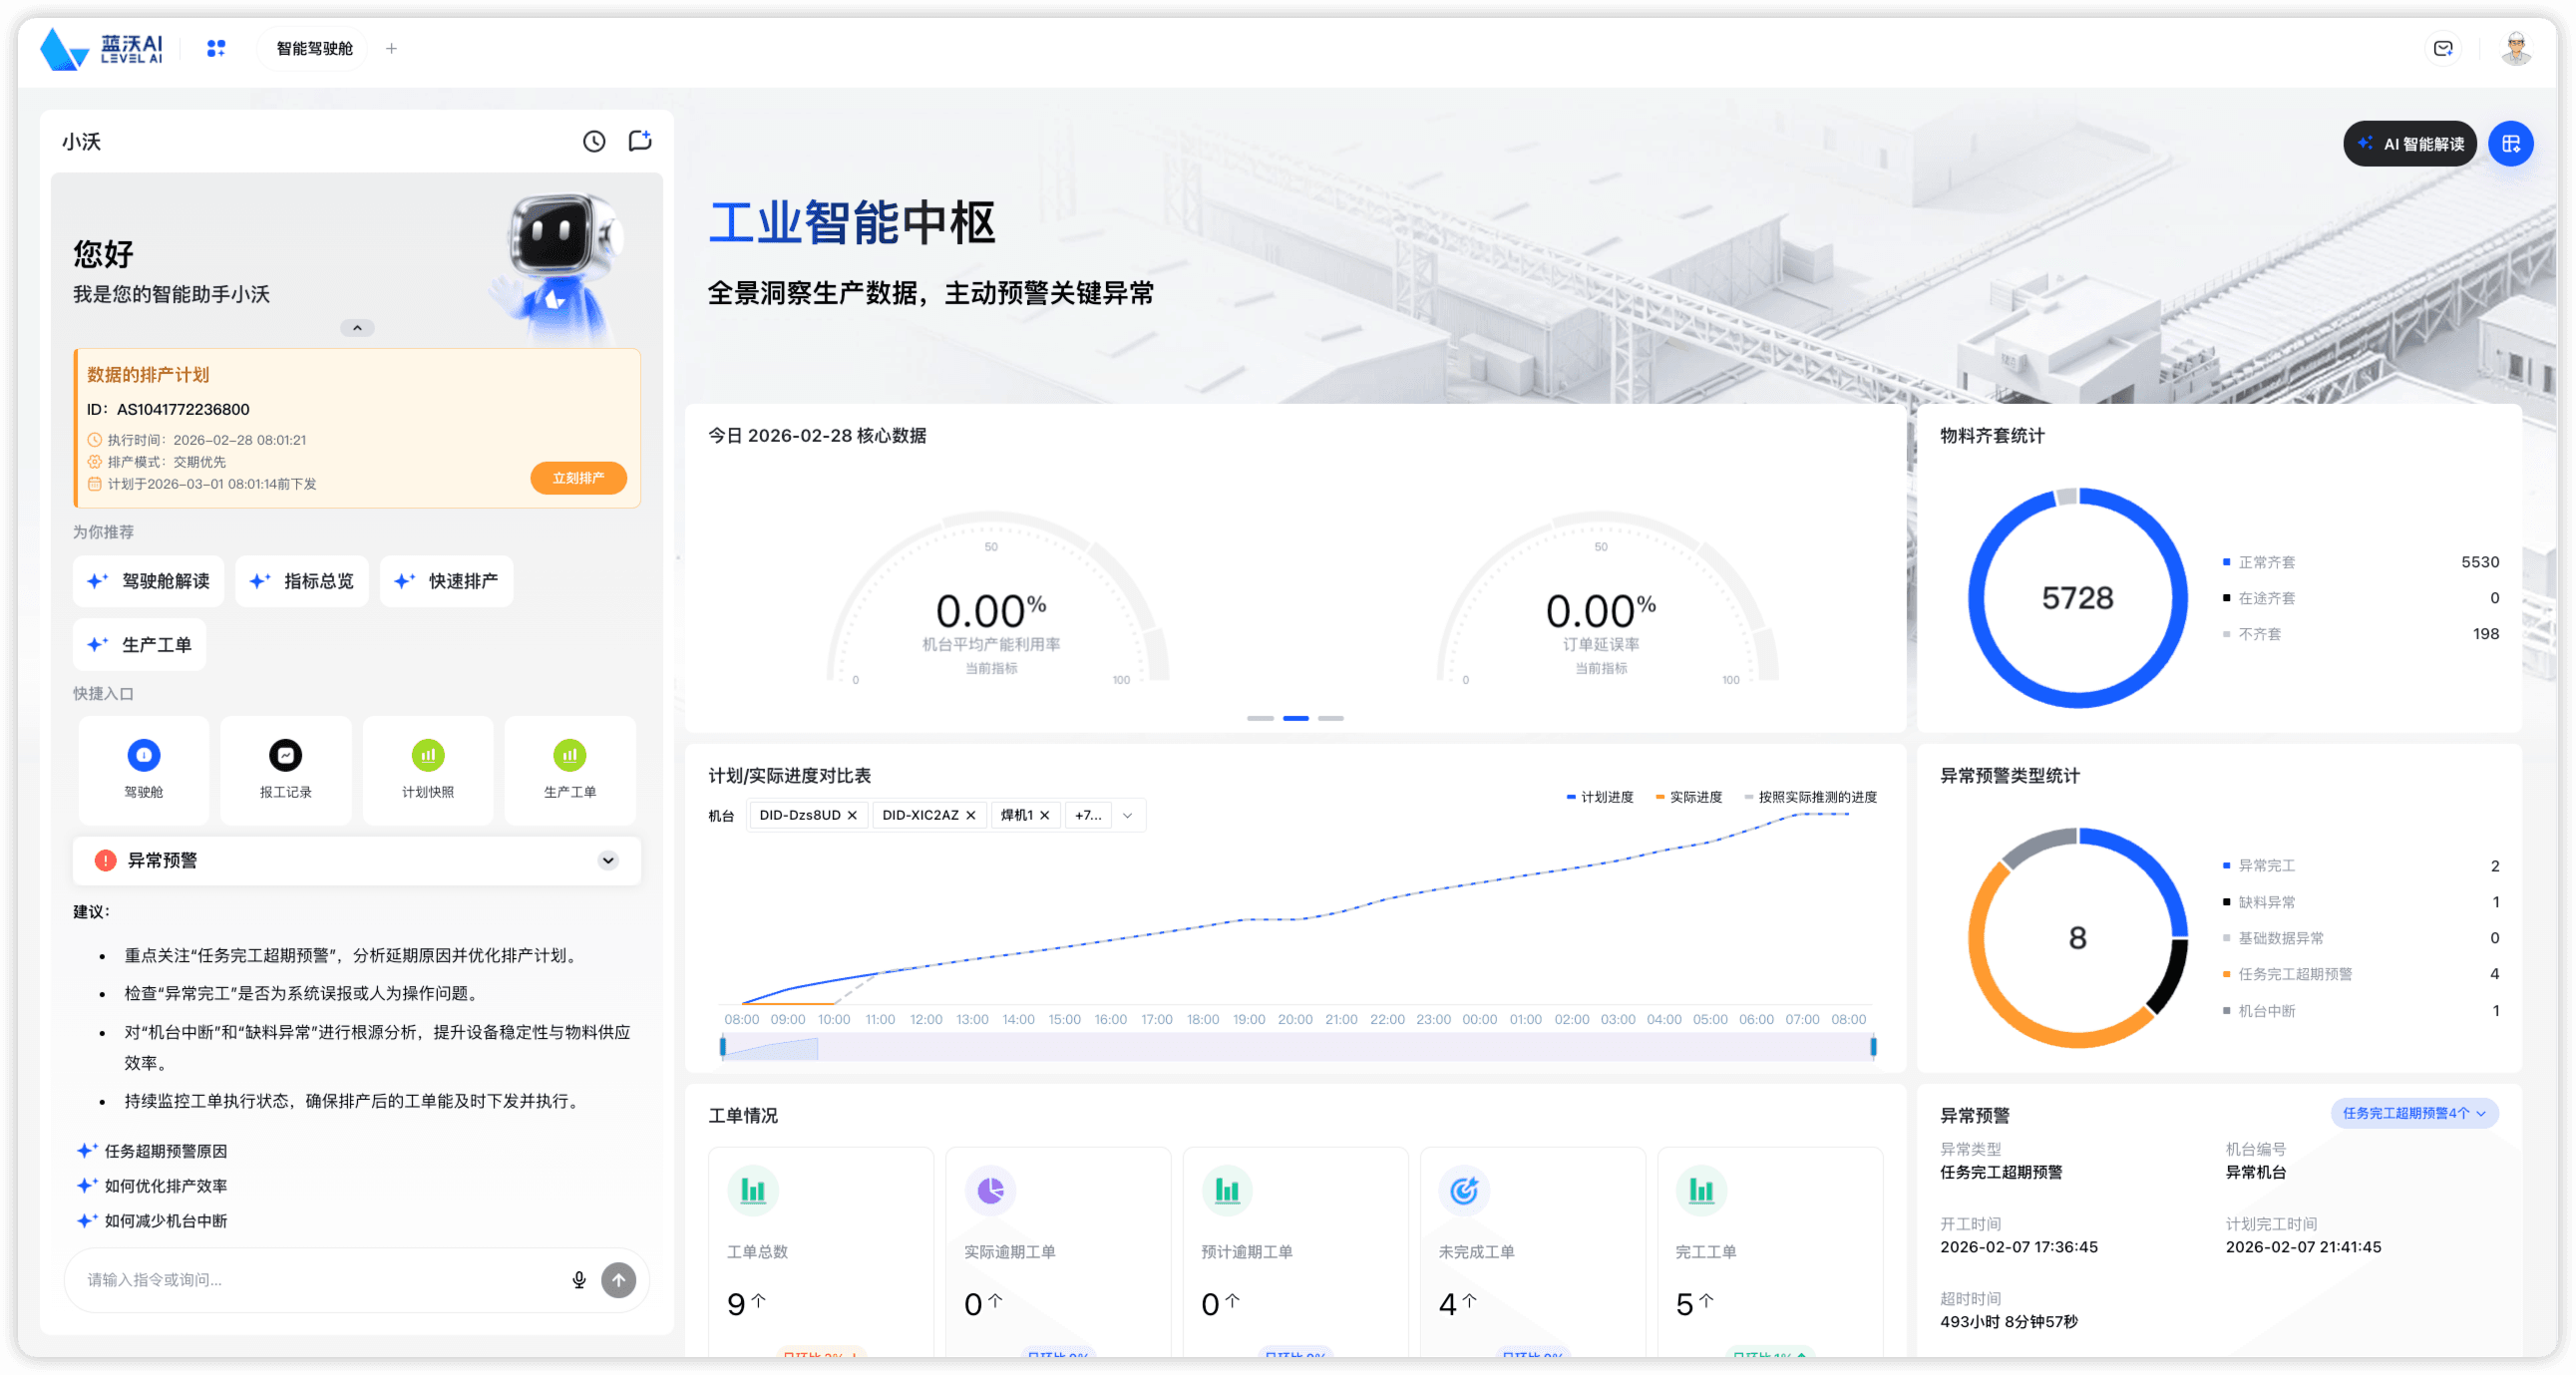Viewport: 2576px width, 1375px height.
Task: Open the 计划快照 quick entry
Action: point(427,770)
